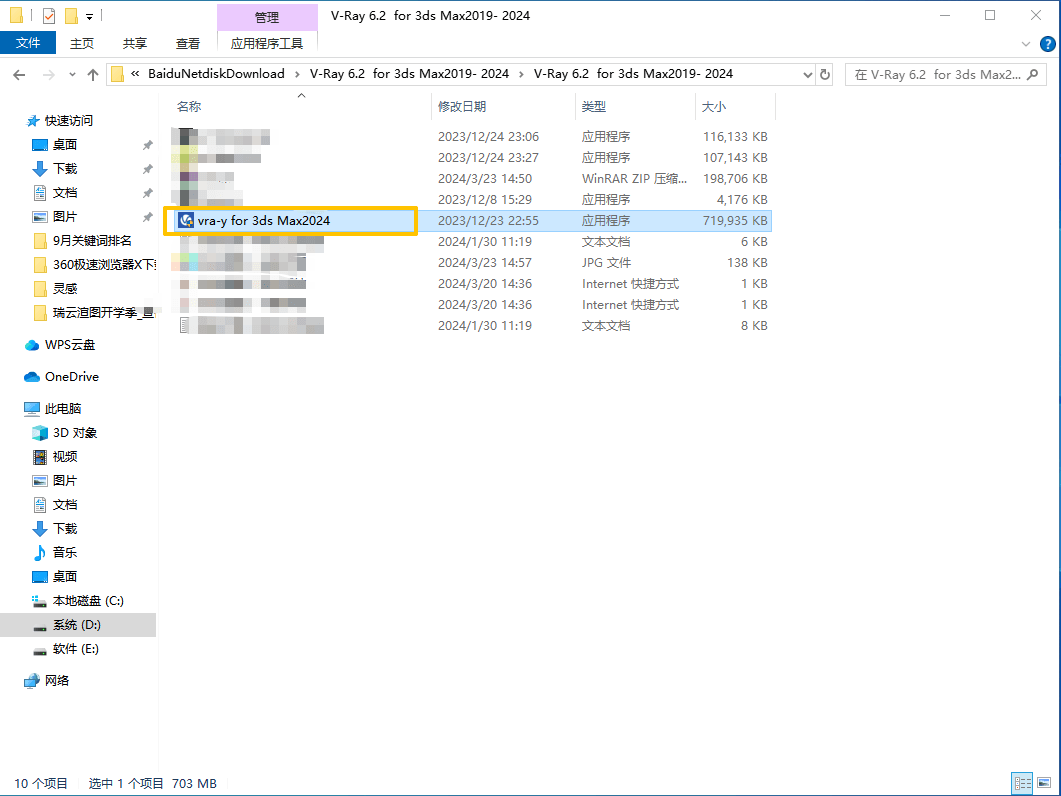Open the 360极速浏览器X下 folder
The width and height of the screenshot is (1061, 796).
tap(95, 265)
